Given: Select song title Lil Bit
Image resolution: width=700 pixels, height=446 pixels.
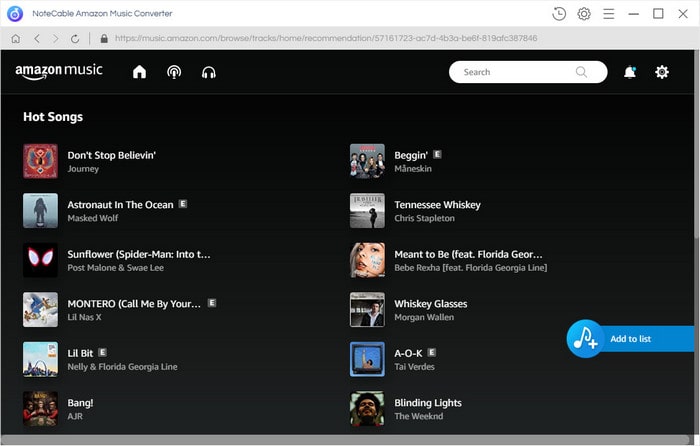Looking at the screenshot, I should click(x=80, y=353).
